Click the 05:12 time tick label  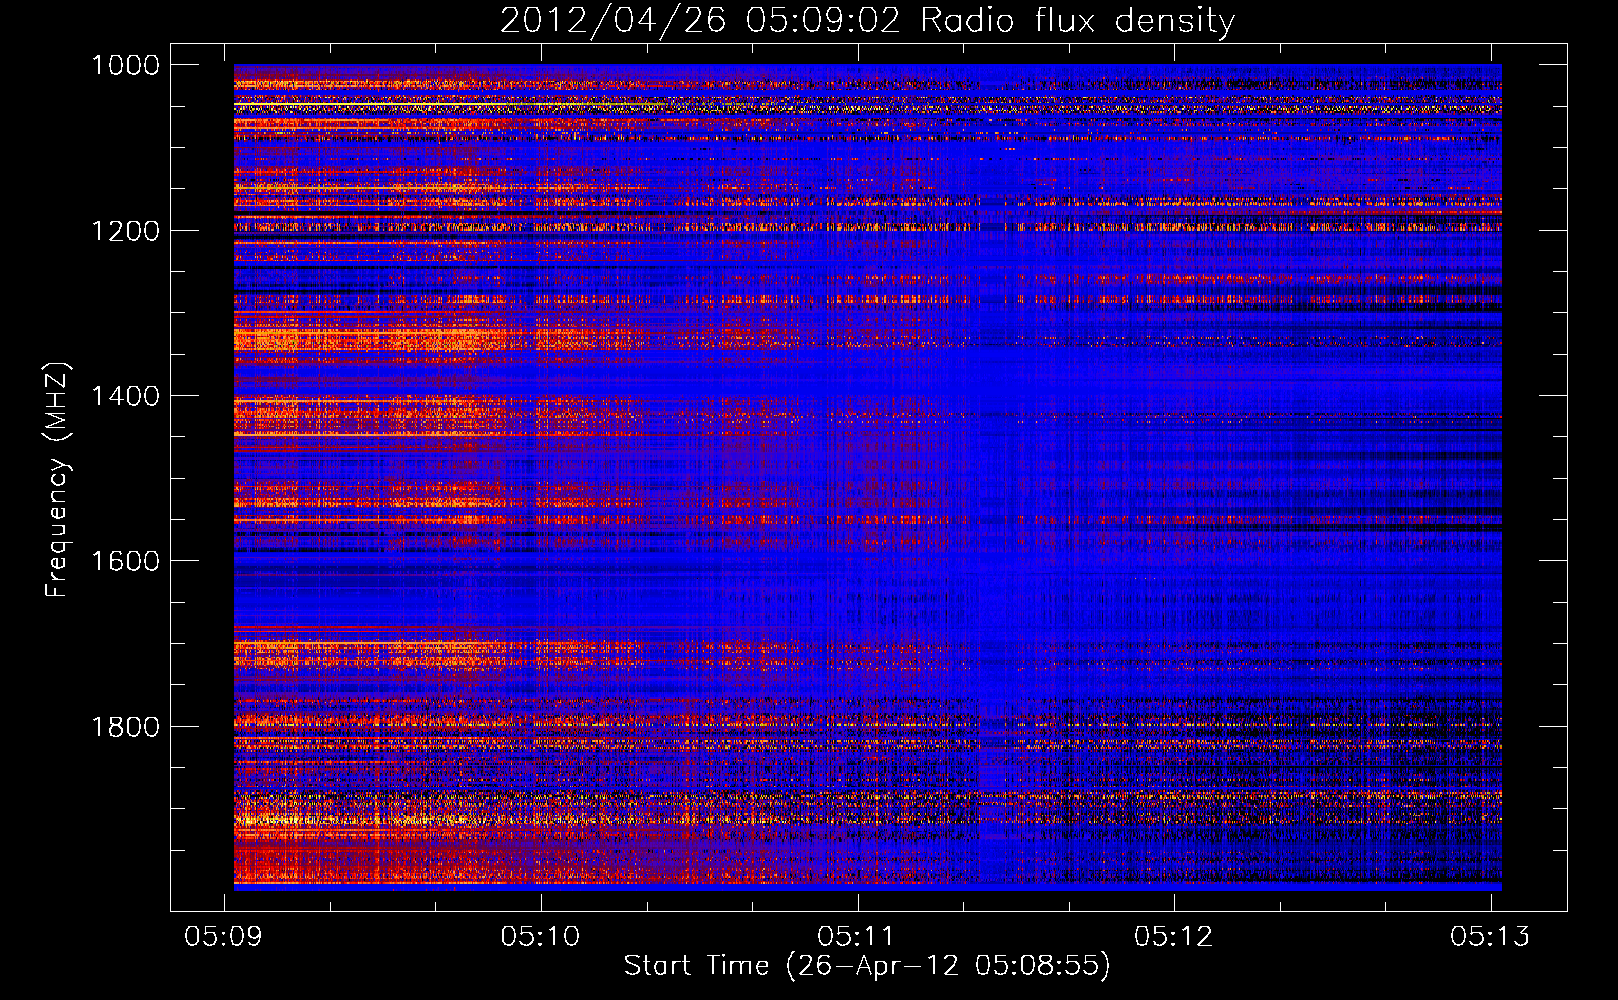tap(1174, 937)
